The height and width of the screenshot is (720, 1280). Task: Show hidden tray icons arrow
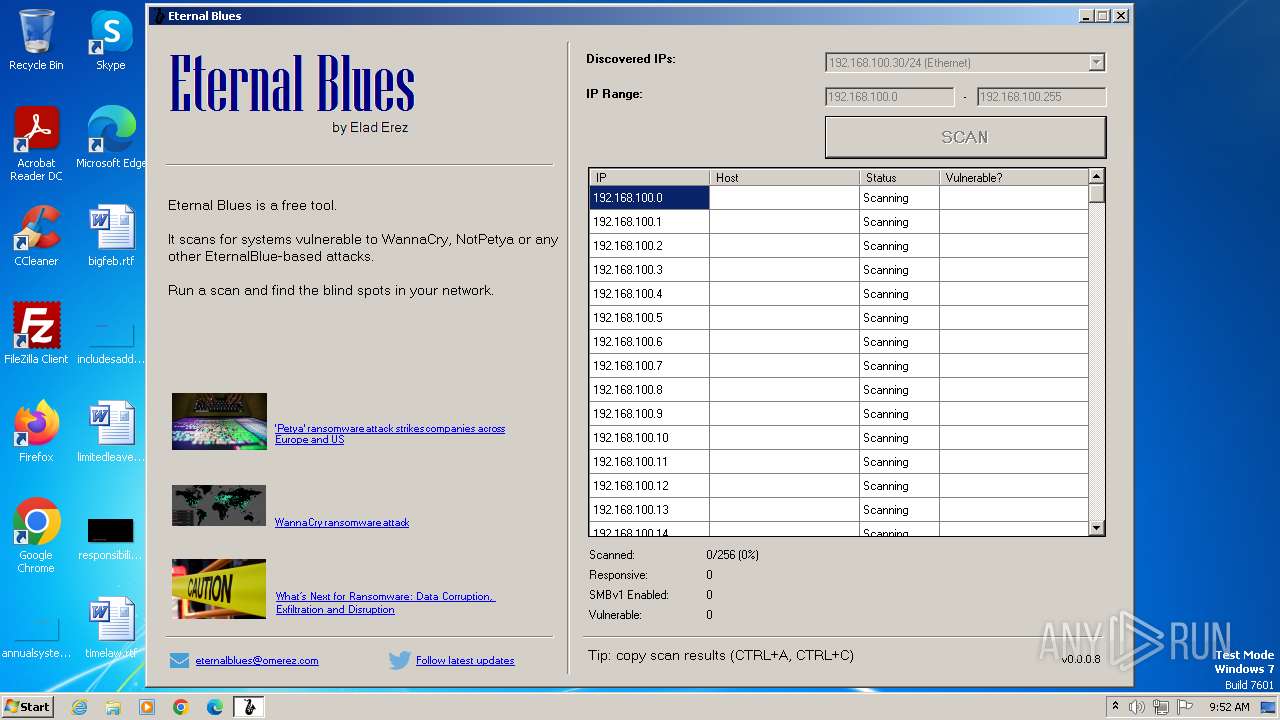(1115, 707)
